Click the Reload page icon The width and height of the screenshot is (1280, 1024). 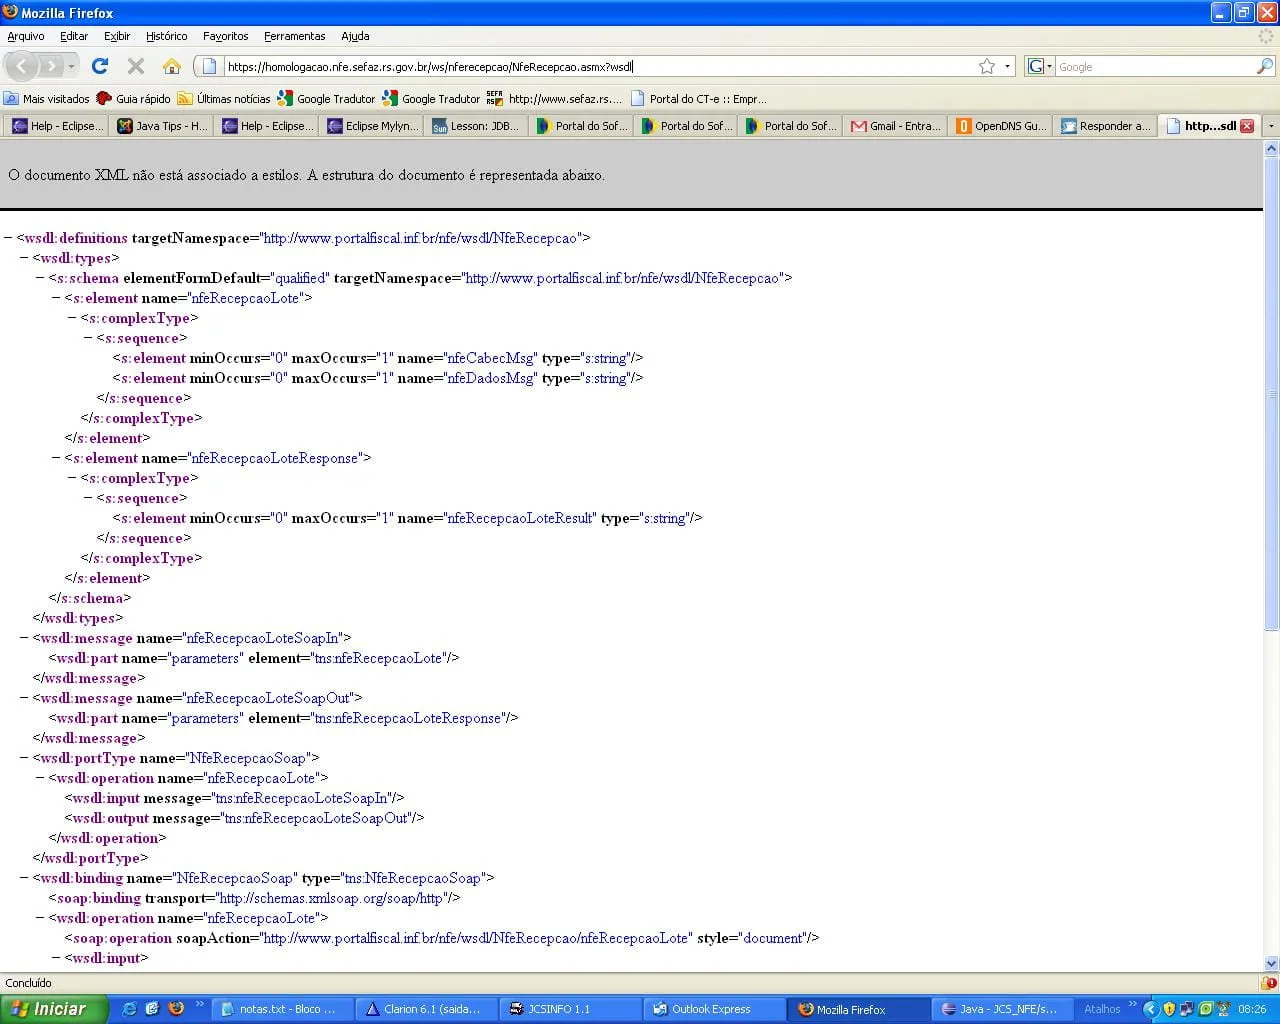tap(99, 66)
